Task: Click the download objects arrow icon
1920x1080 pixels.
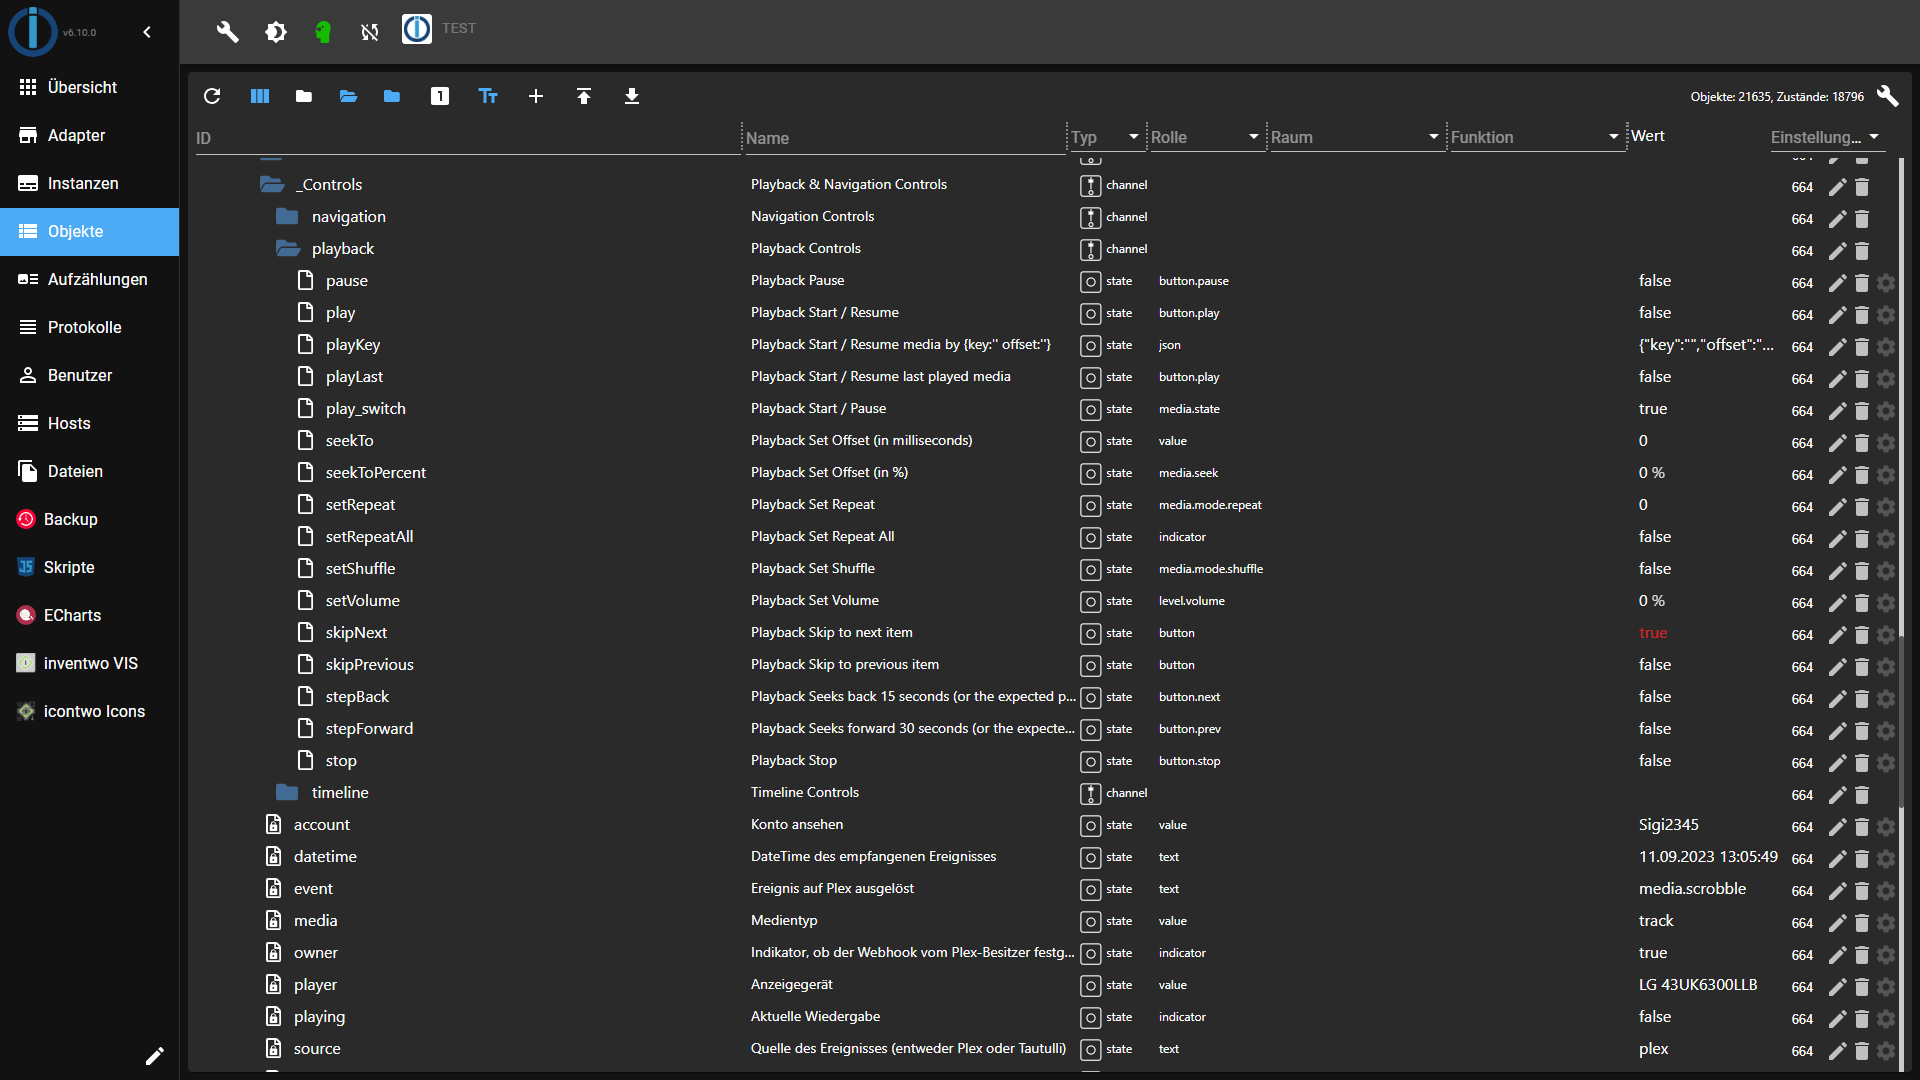Action: point(632,96)
